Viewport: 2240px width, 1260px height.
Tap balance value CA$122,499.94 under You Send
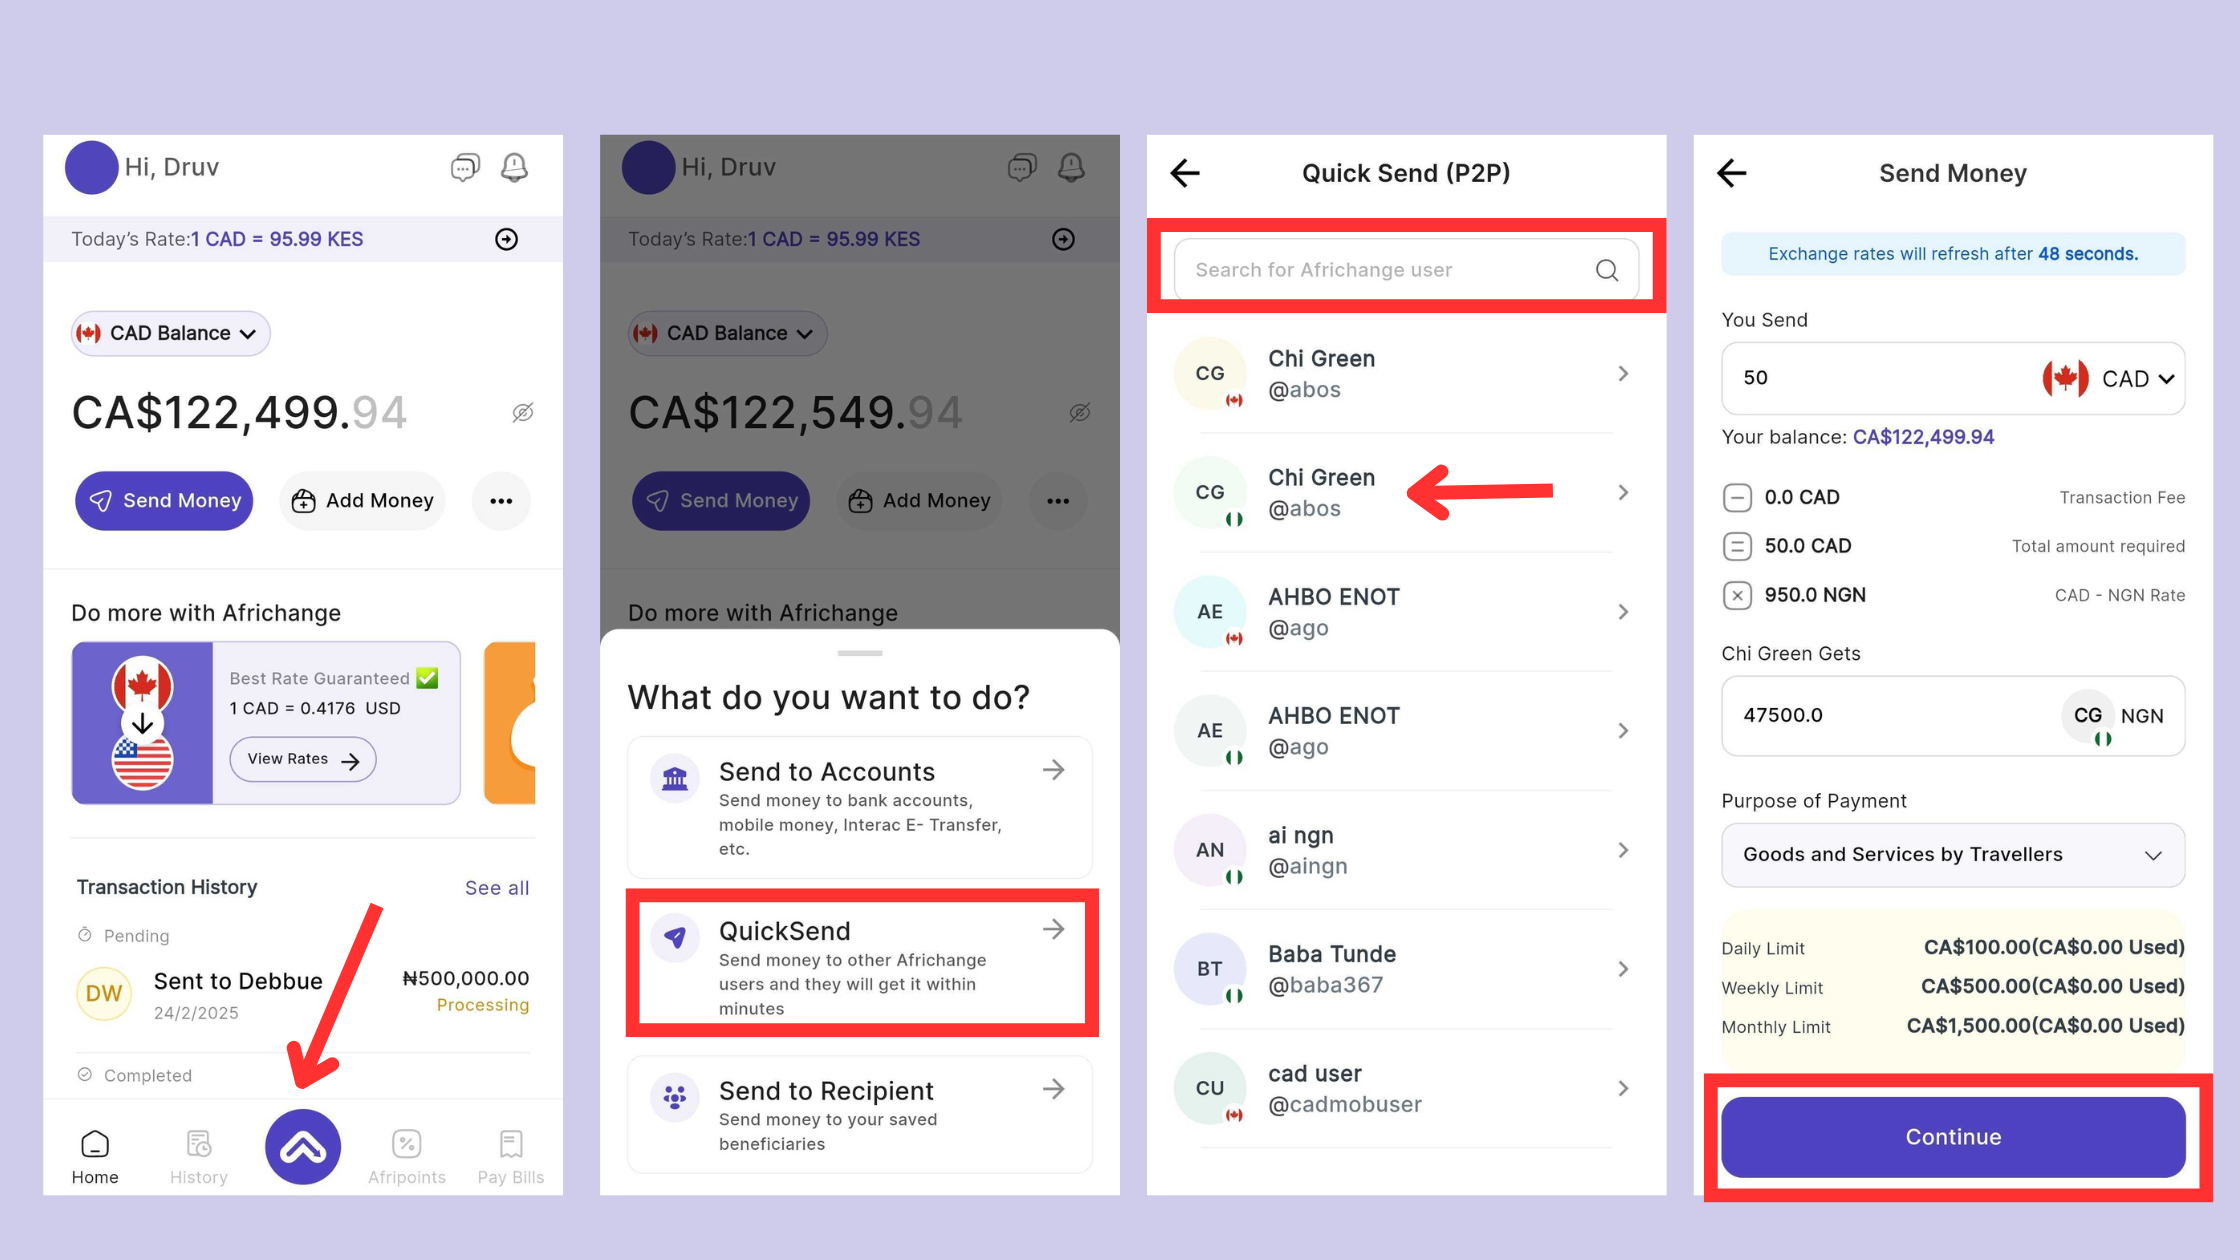(1923, 437)
